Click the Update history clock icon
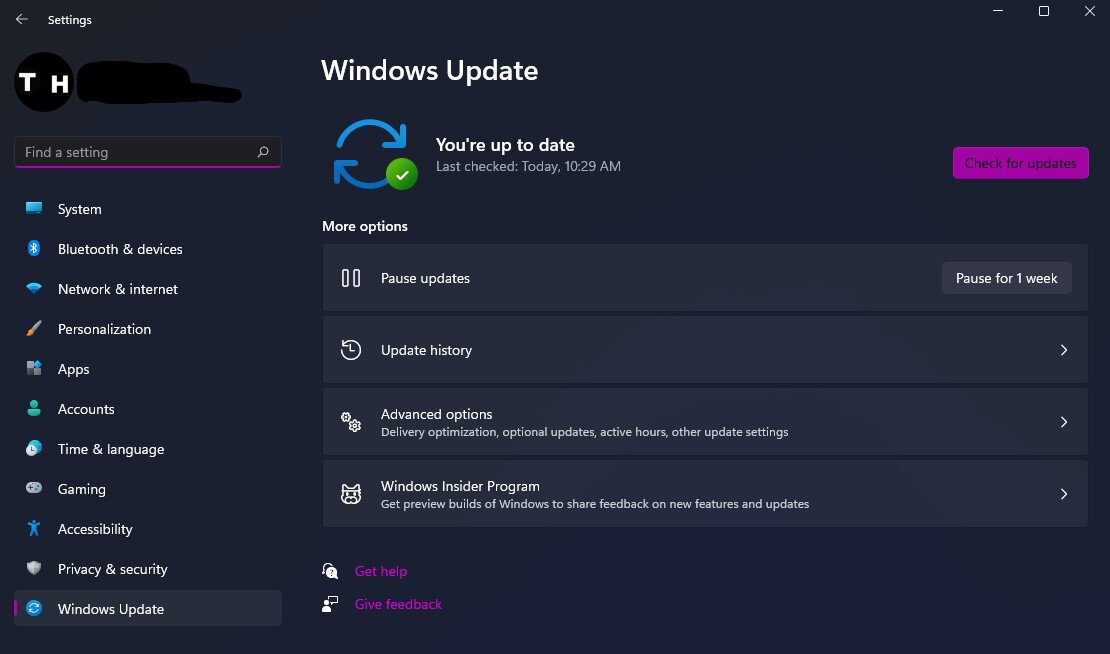 (351, 350)
